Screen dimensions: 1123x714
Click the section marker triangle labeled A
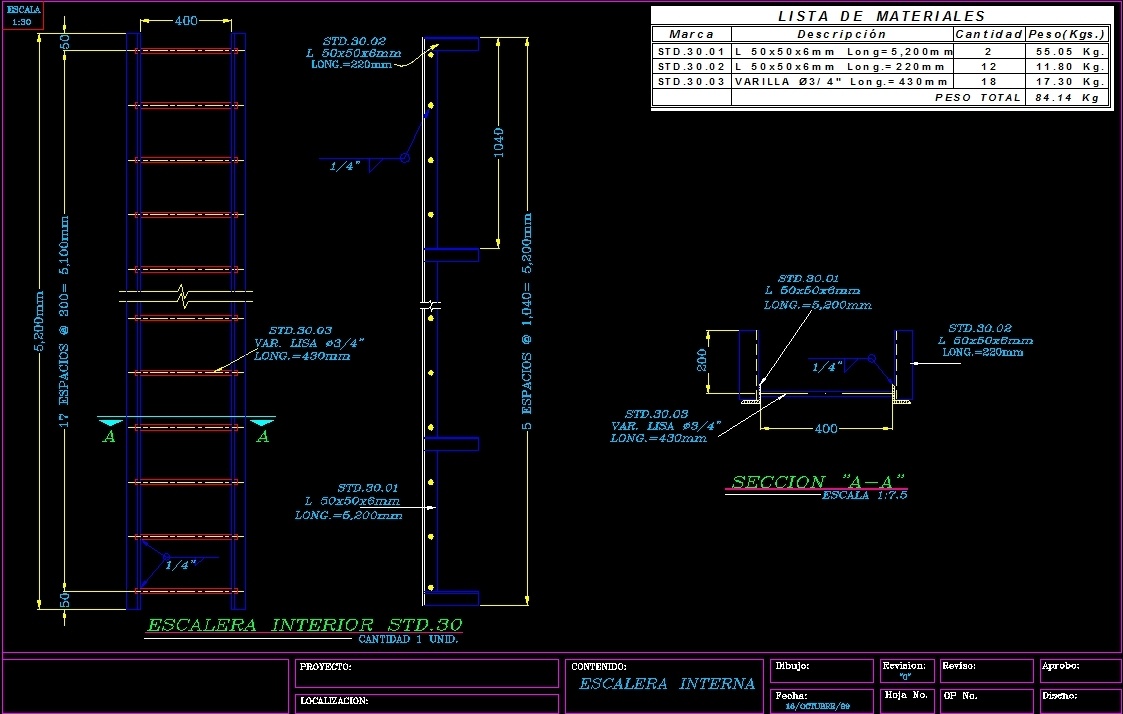pyautogui.click(x=111, y=424)
